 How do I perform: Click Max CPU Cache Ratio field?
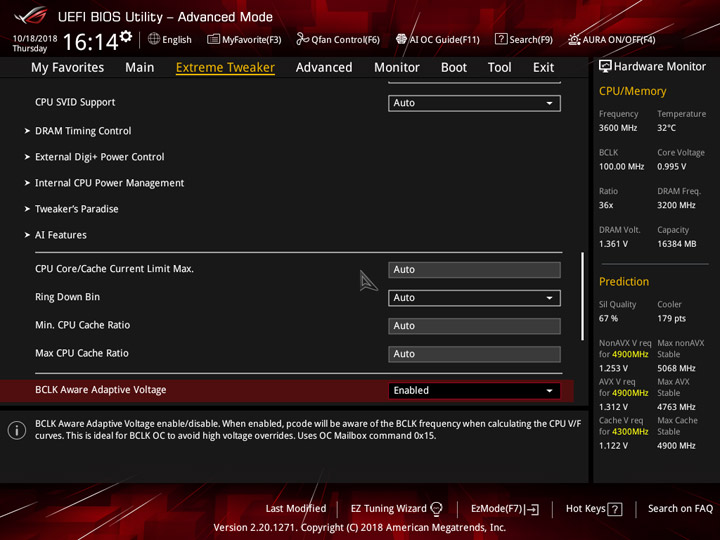point(474,354)
